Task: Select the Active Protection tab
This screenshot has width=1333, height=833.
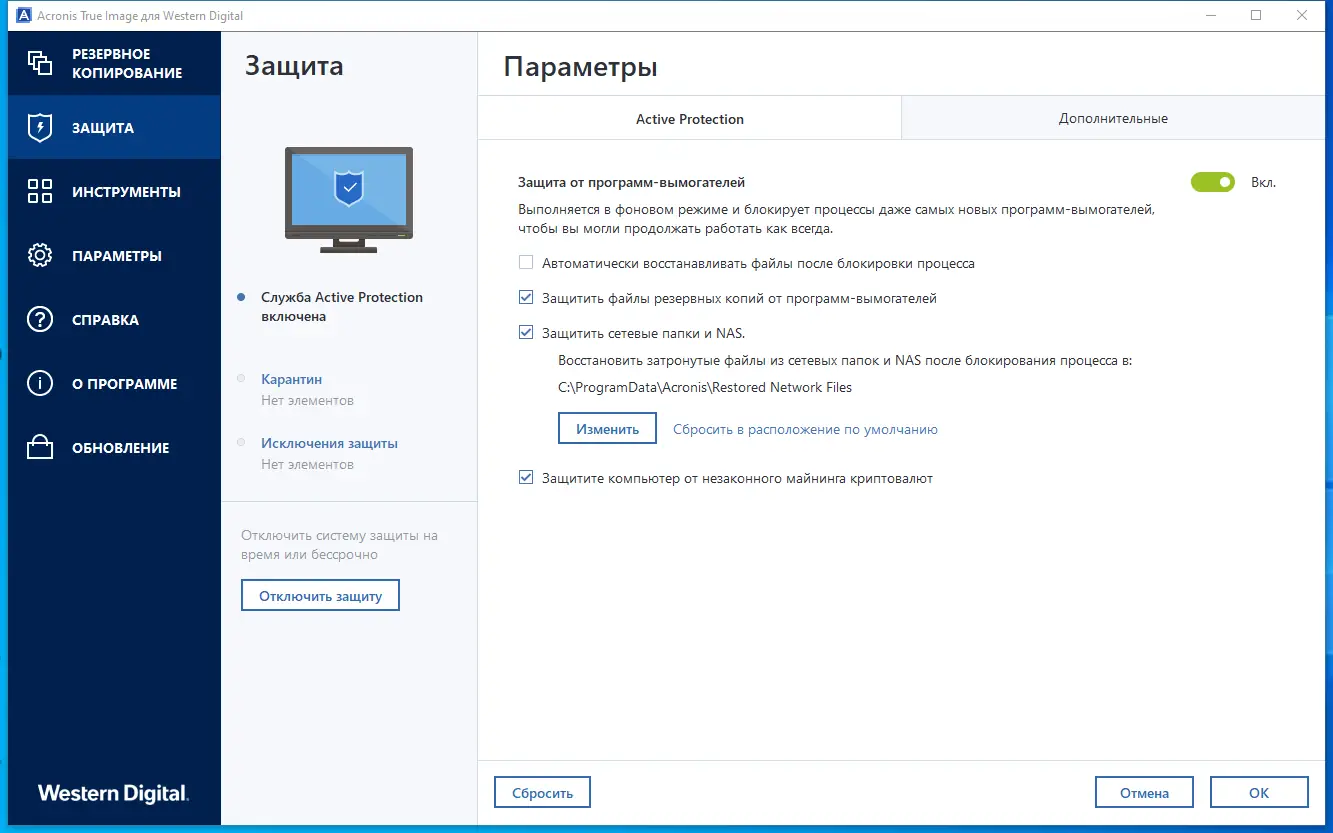Action: tap(689, 118)
